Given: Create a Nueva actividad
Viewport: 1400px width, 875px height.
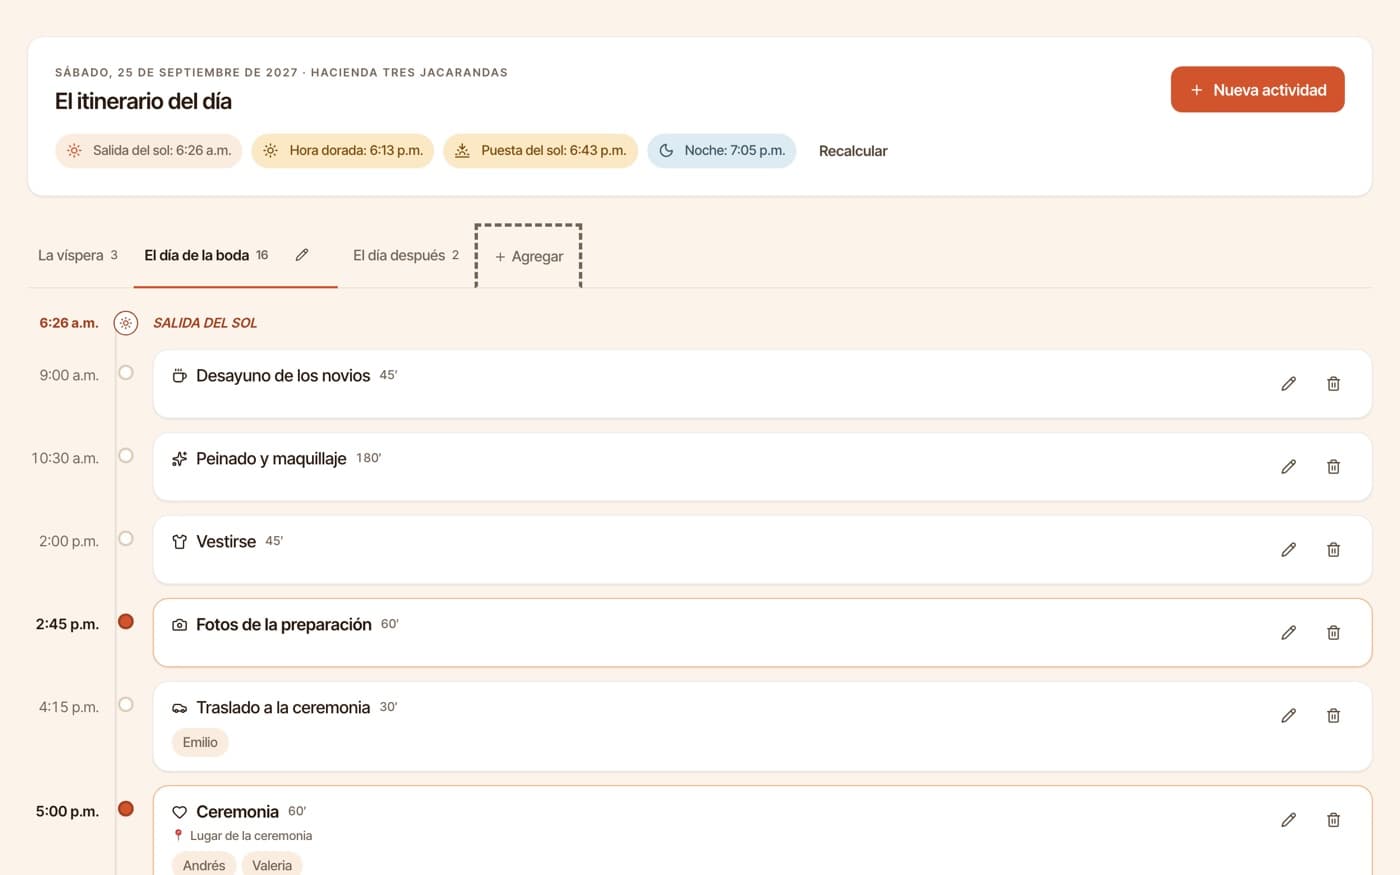Looking at the screenshot, I should point(1257,90).
